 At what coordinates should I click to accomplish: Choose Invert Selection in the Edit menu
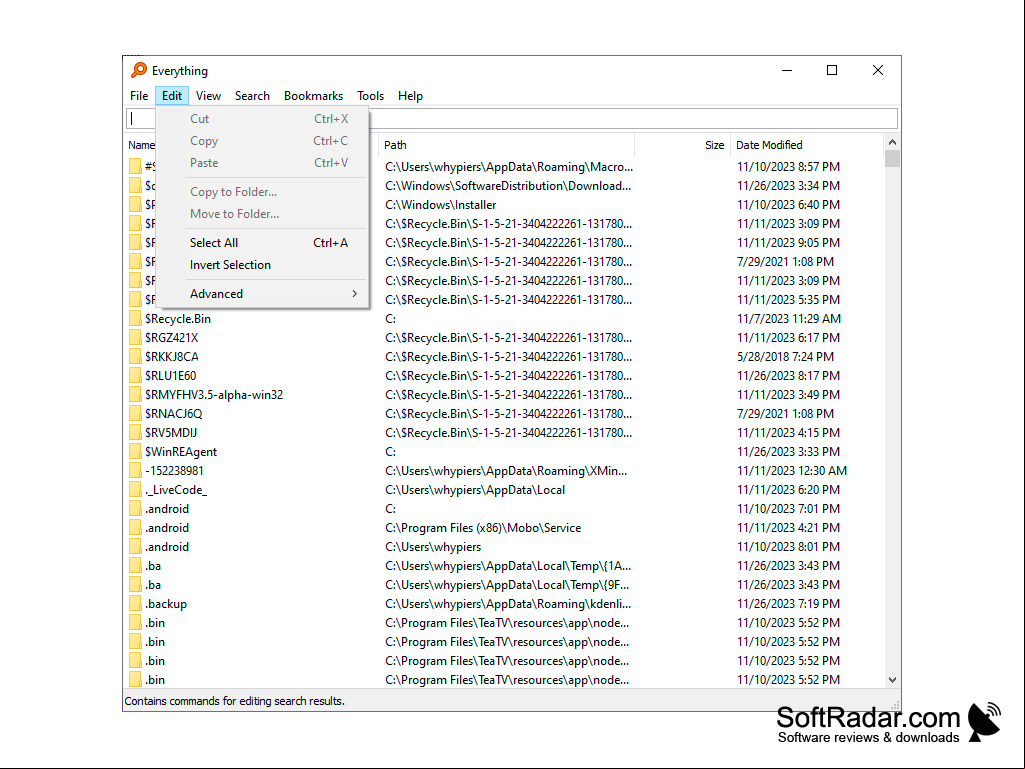pyautogui.click(x=263, y=265)
